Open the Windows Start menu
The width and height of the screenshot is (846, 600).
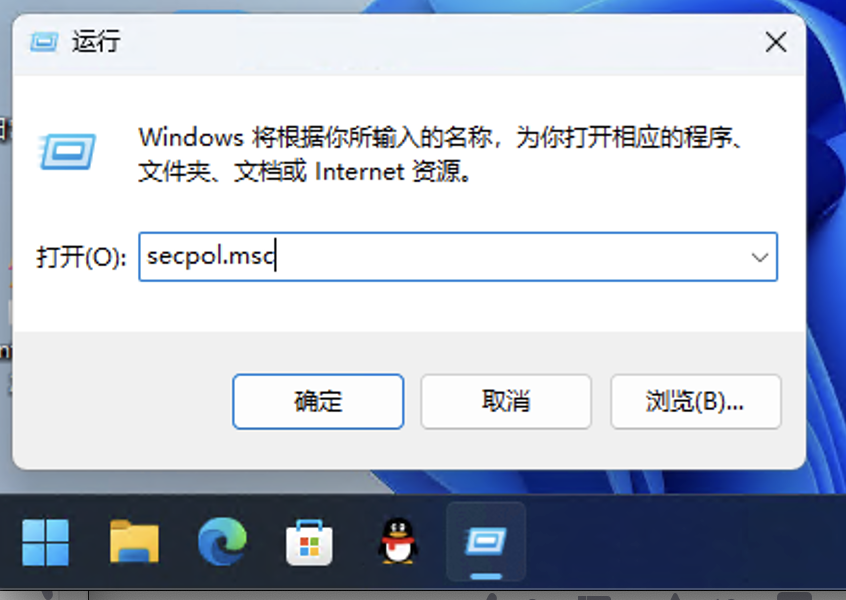pyautogui.click(x=46, y=542)
